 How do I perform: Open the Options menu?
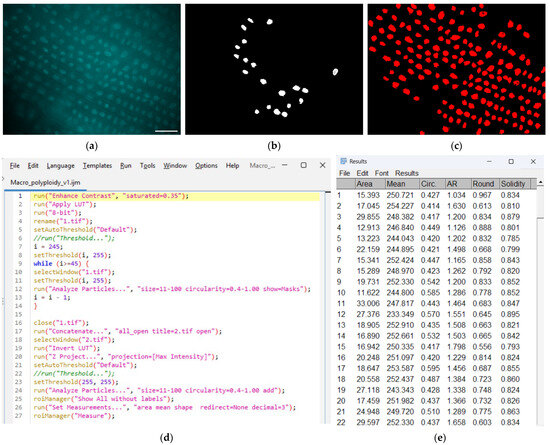[x=206, y=166]
